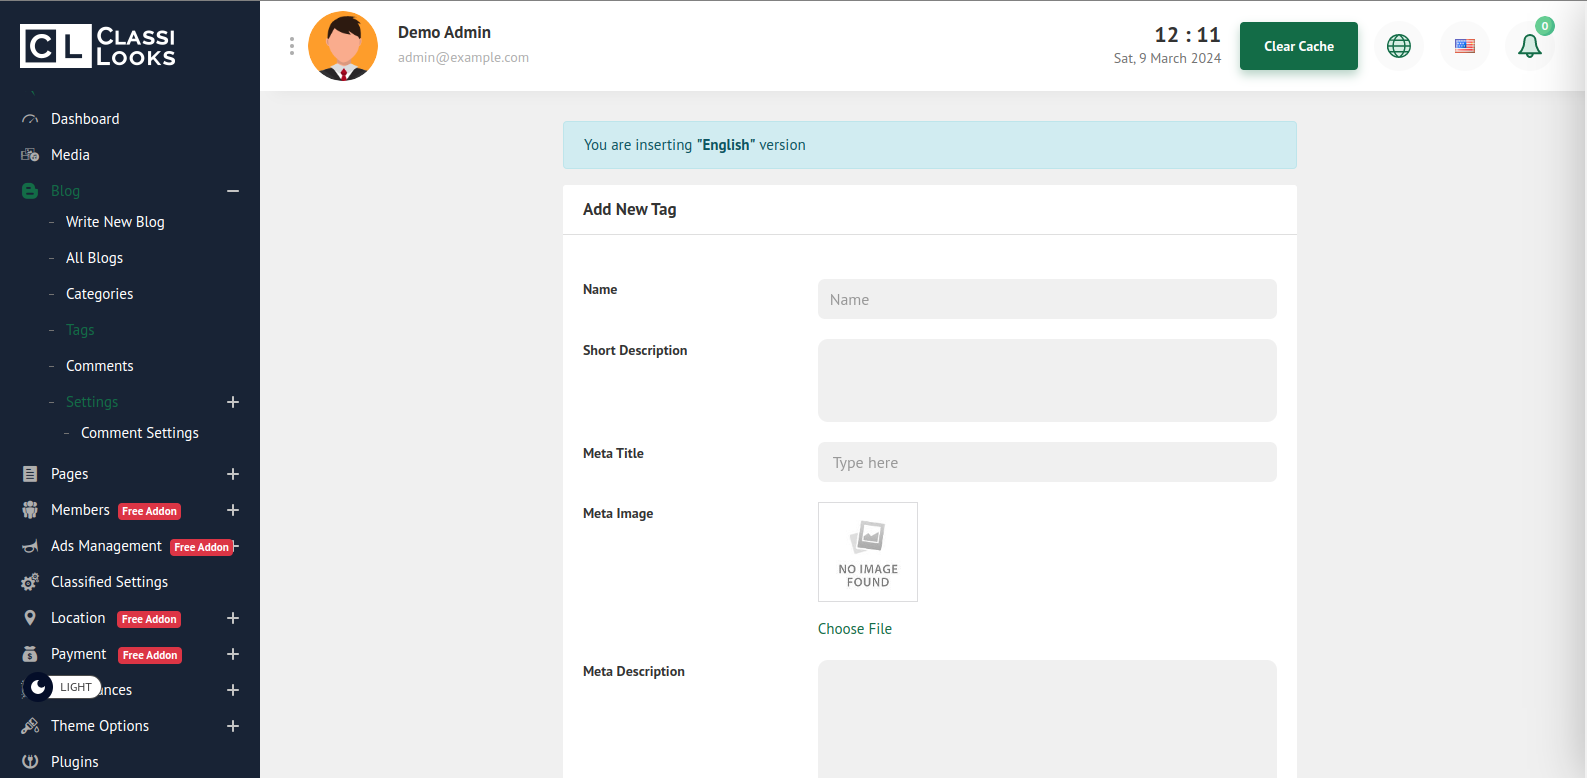Collapse the Blog menu section
The height and width of the screenshot is (778, 1587).
tap(233, 191)
